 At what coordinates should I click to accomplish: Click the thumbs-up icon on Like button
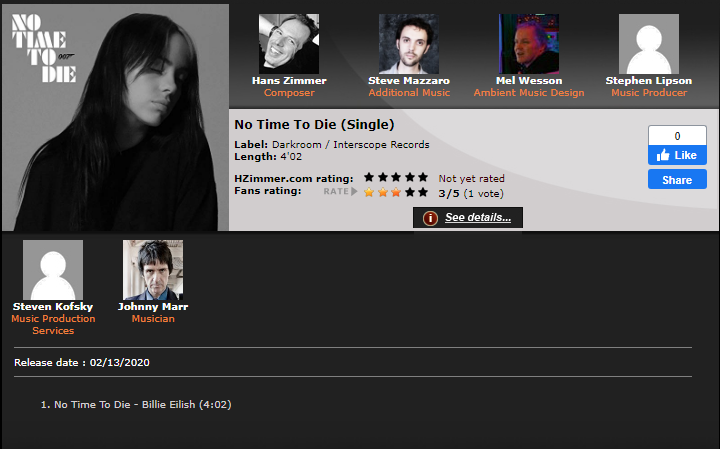click(x=663, y=155)
